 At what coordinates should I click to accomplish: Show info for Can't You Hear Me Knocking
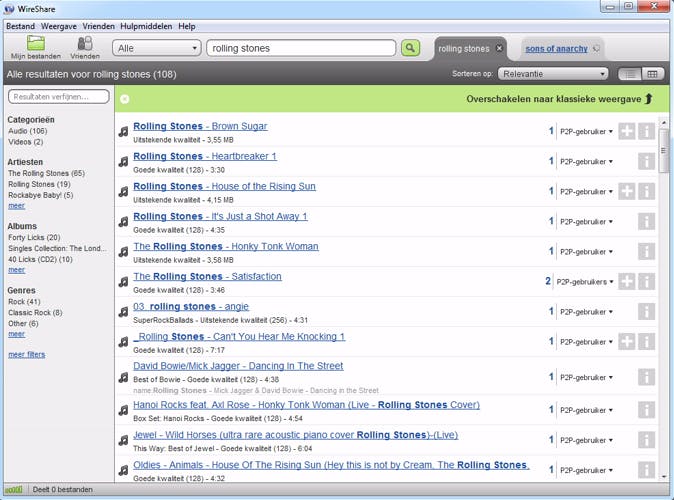pos(646,342)
